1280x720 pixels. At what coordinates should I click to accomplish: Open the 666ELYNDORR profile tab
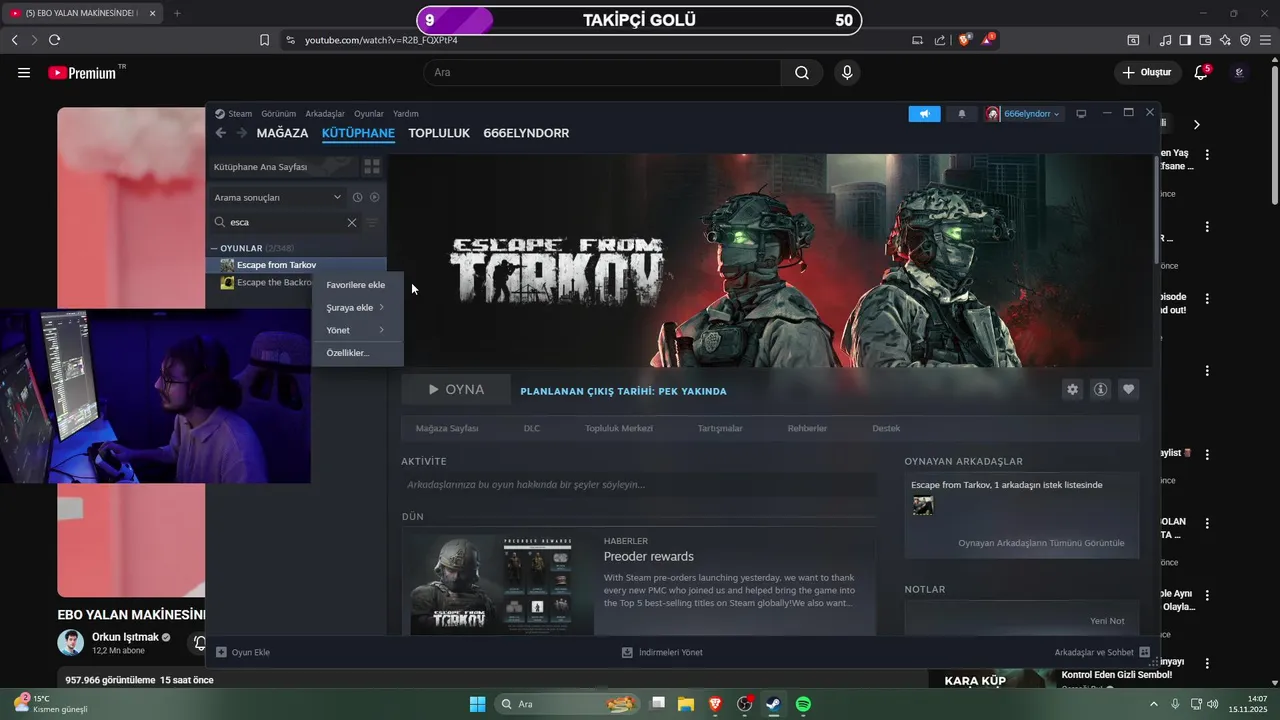pos(526,133)
